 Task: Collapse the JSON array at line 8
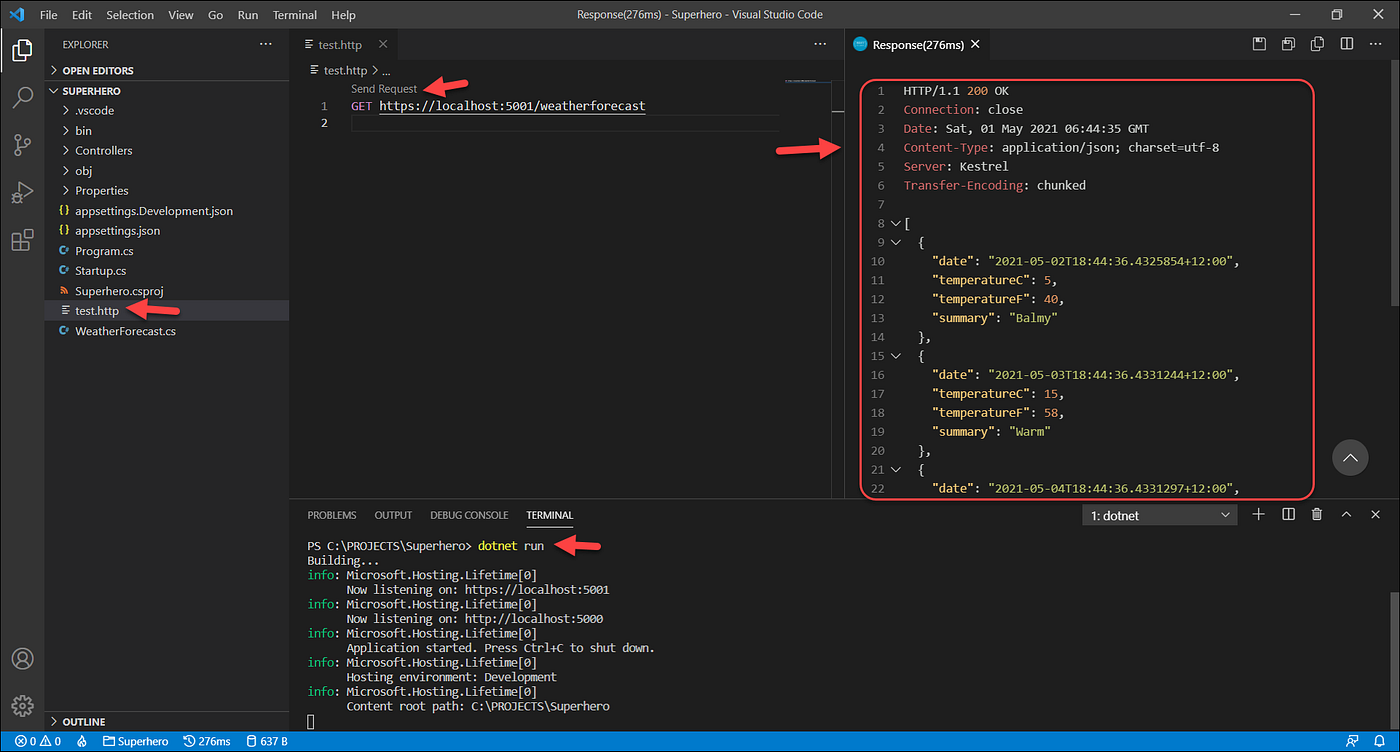[895, 223]
